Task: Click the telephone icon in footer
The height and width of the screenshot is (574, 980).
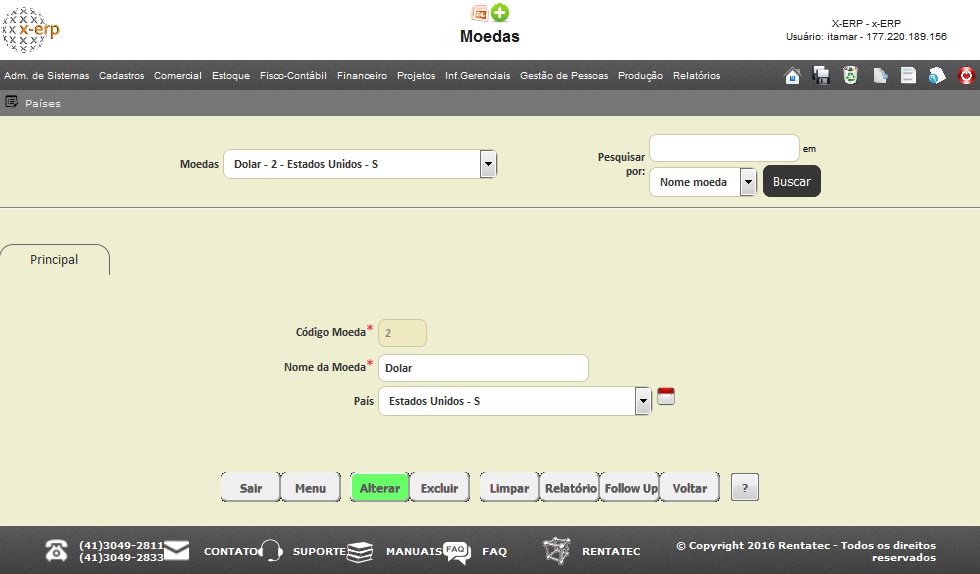Action: pos(56,551)
